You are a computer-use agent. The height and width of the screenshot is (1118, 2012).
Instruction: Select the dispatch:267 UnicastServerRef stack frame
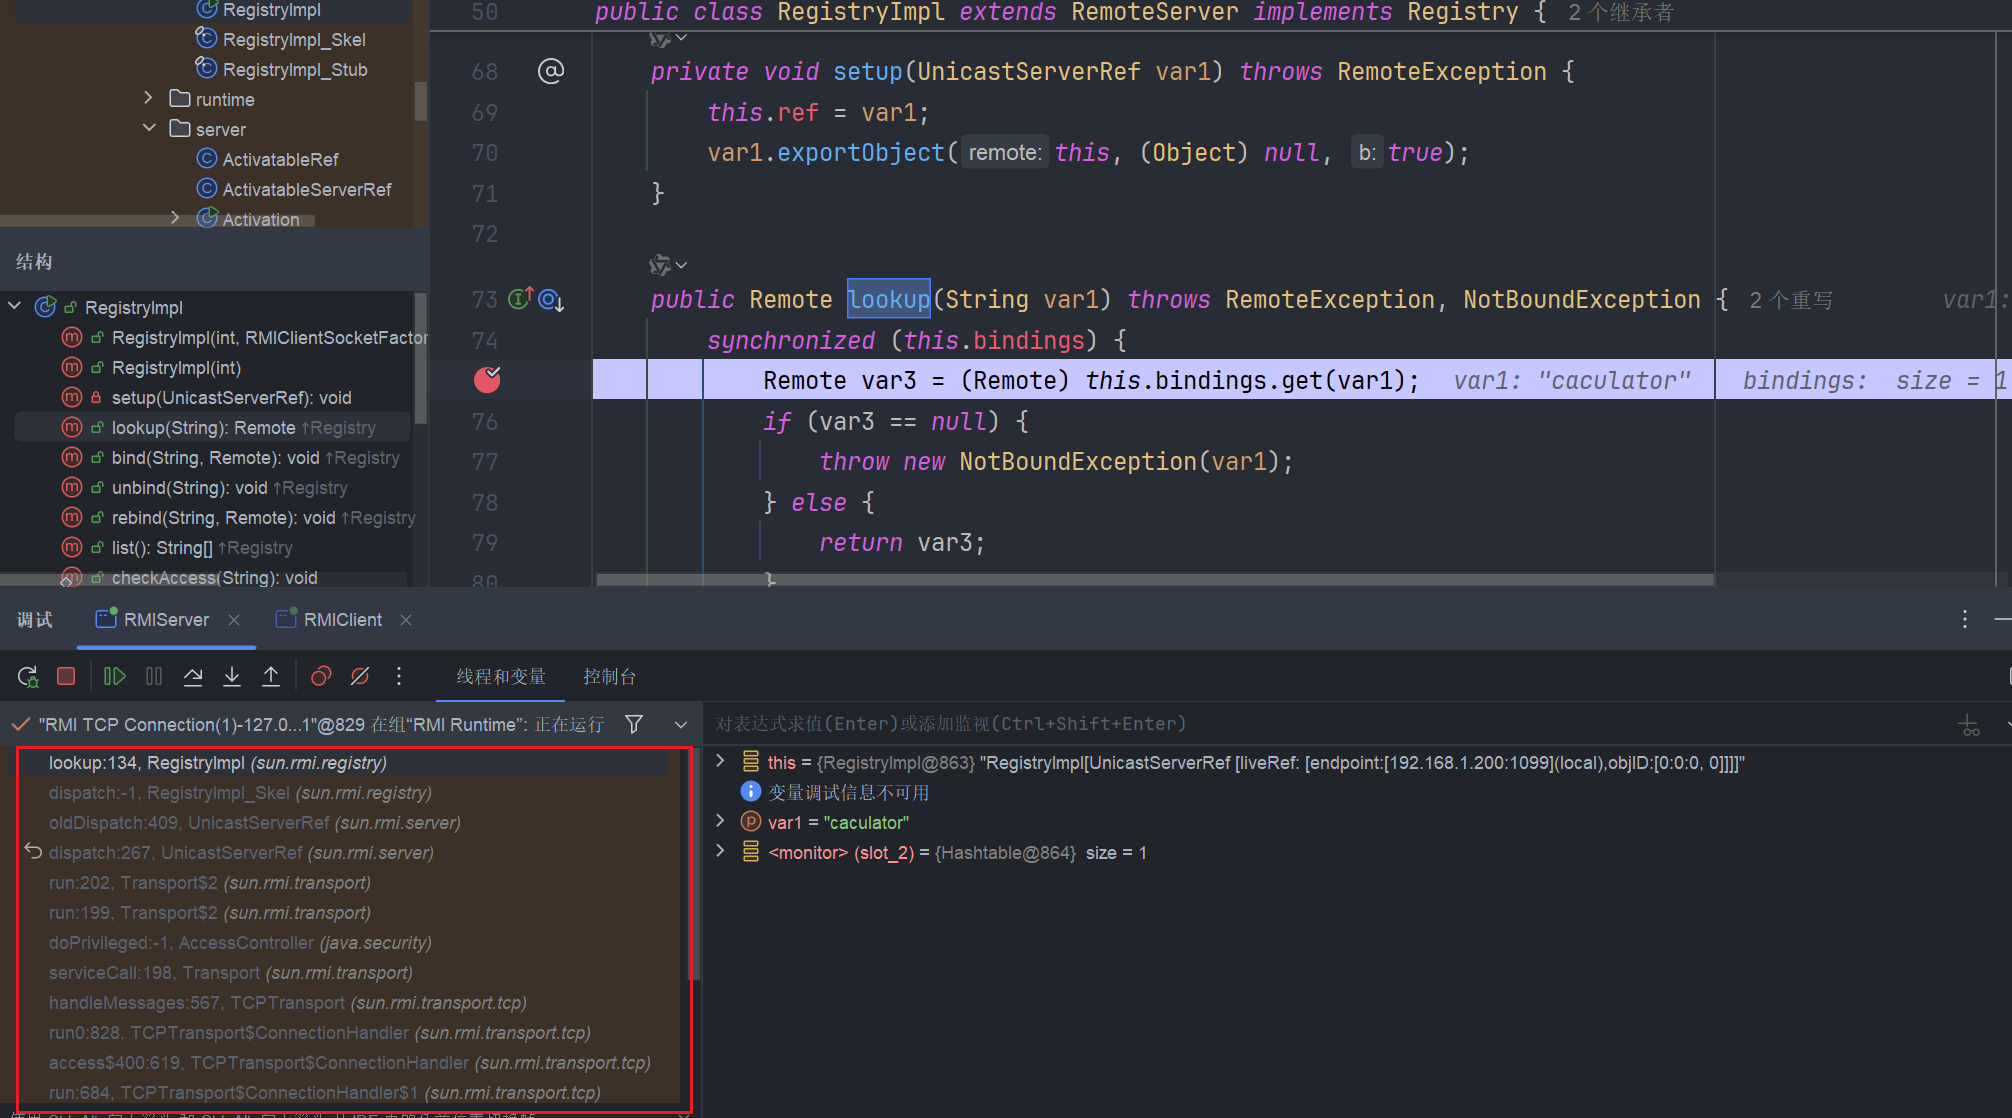(240, 853)
